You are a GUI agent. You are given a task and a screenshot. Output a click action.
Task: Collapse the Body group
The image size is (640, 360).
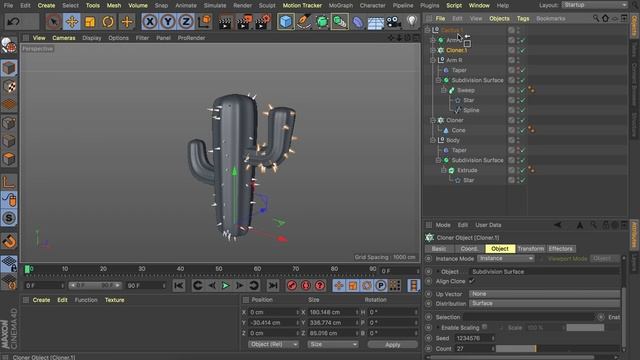pyautogui.click(x=433, y=140)
